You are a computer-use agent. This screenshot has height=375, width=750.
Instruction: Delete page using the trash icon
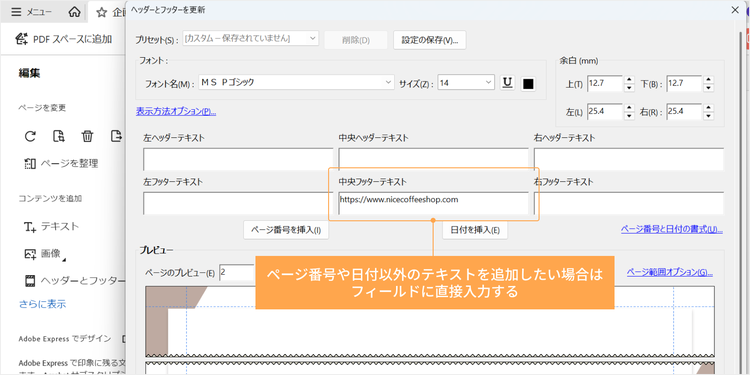click(87, 136)
